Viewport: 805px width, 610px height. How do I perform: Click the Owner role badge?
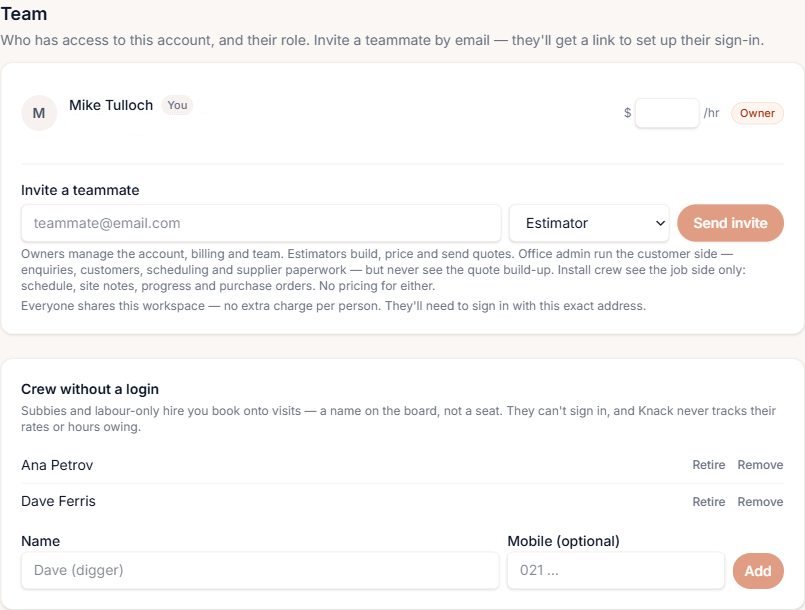[x=757, y=113]
